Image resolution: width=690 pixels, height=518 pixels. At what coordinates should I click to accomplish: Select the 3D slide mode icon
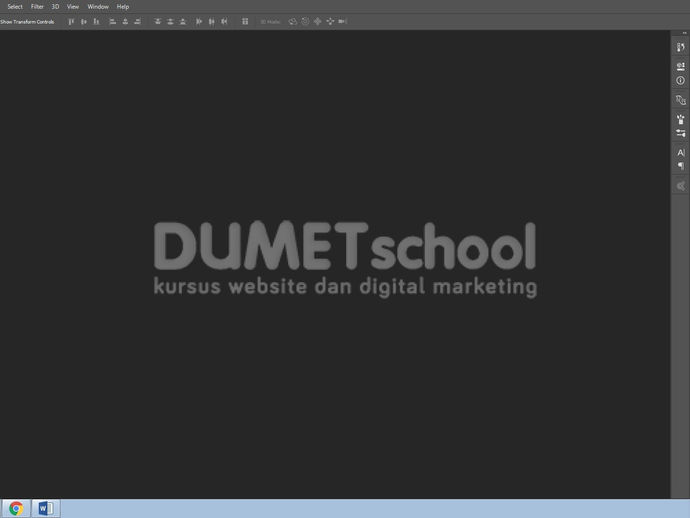pyautogui.click(x=330, y=22)
